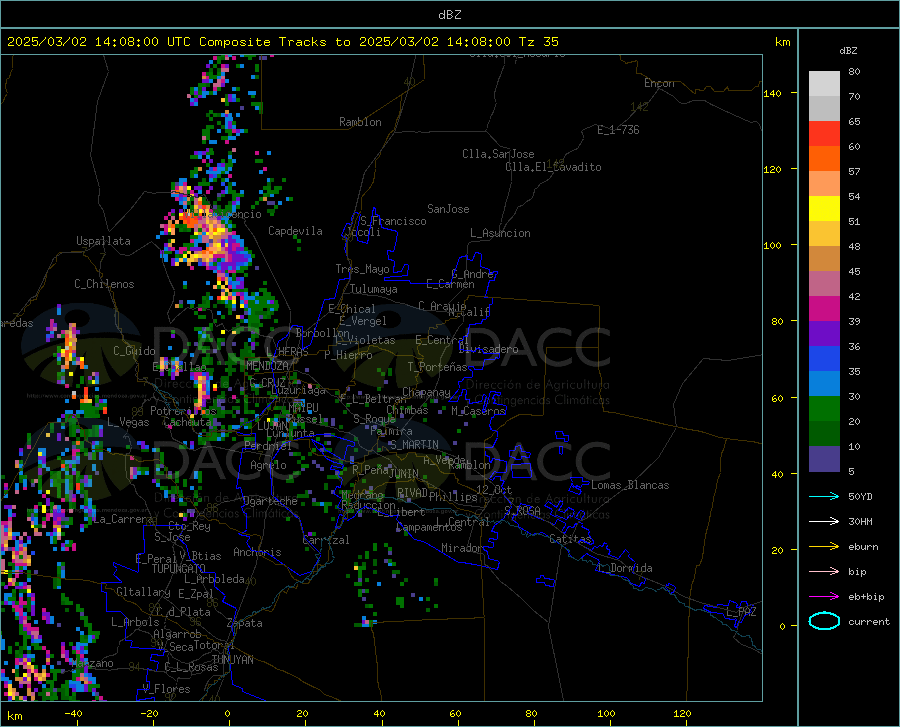The image size is (900, 727).
Task: Click the Divisadero map label
Action: tap(488, 349)
